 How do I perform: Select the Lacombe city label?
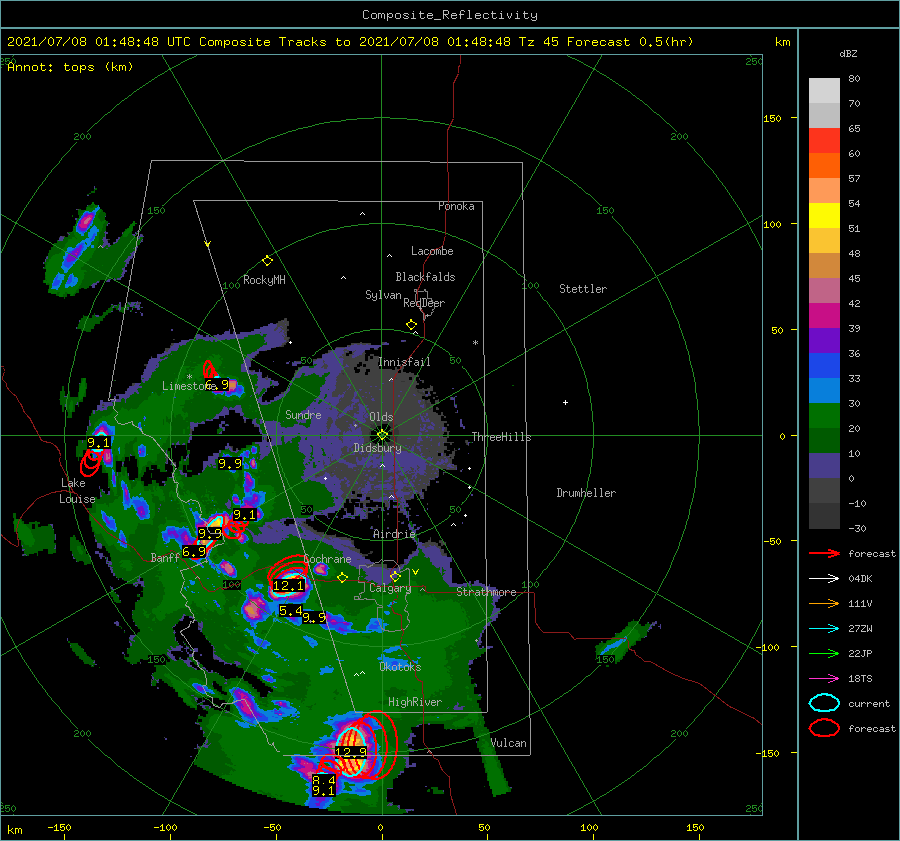click(432, 251)
